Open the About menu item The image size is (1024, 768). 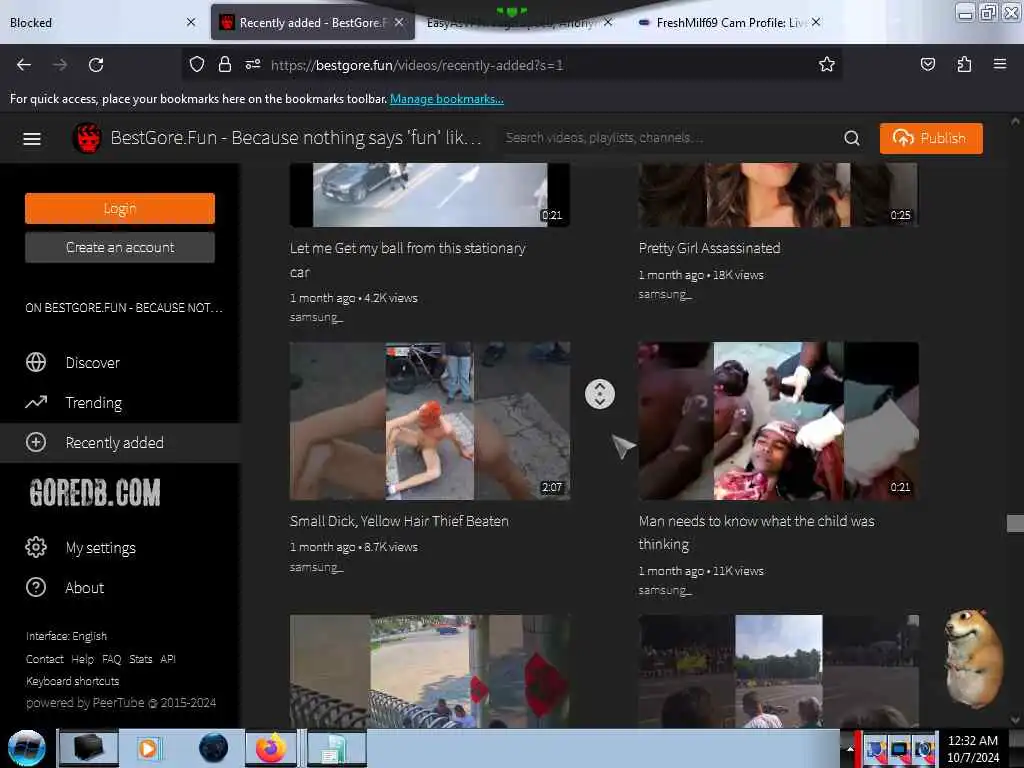pyautogui.click(x=120, y=587)
